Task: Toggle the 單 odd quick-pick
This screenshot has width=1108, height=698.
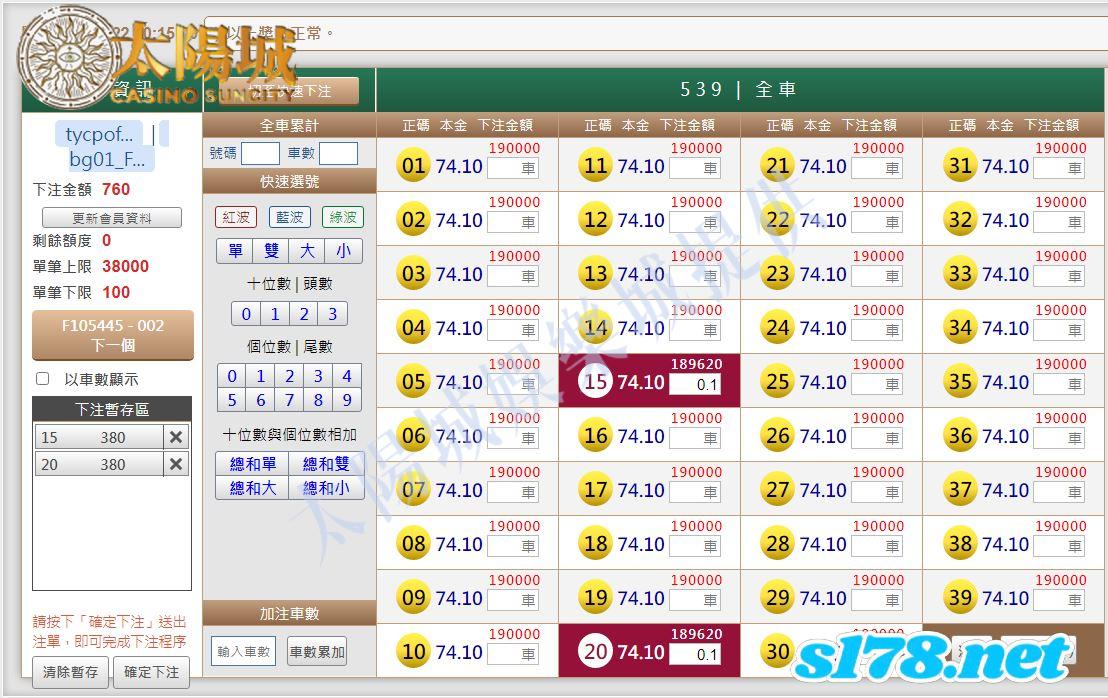Action: (x=235, y=251)
